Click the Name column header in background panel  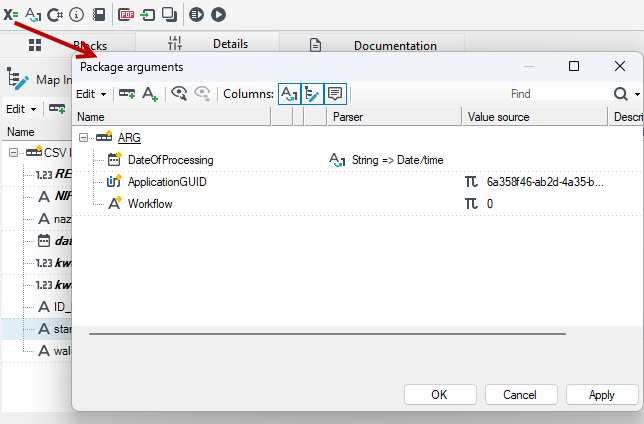(x=21, y=132)
